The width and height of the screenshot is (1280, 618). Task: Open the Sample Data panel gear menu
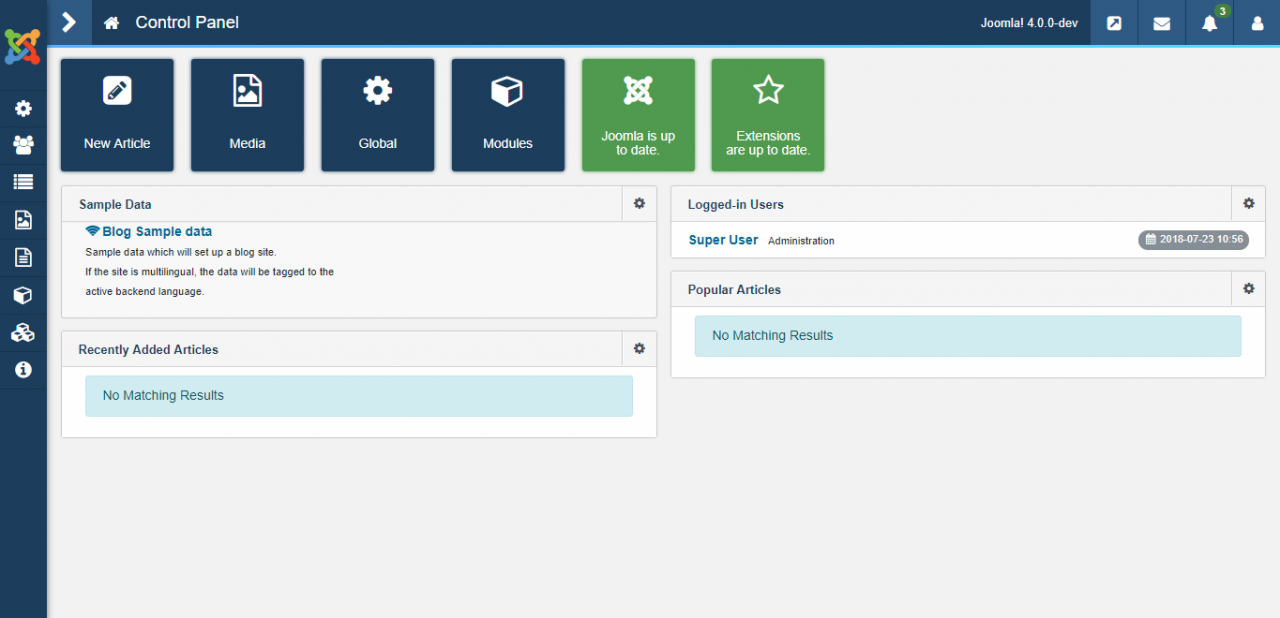[x=638, y=203]
